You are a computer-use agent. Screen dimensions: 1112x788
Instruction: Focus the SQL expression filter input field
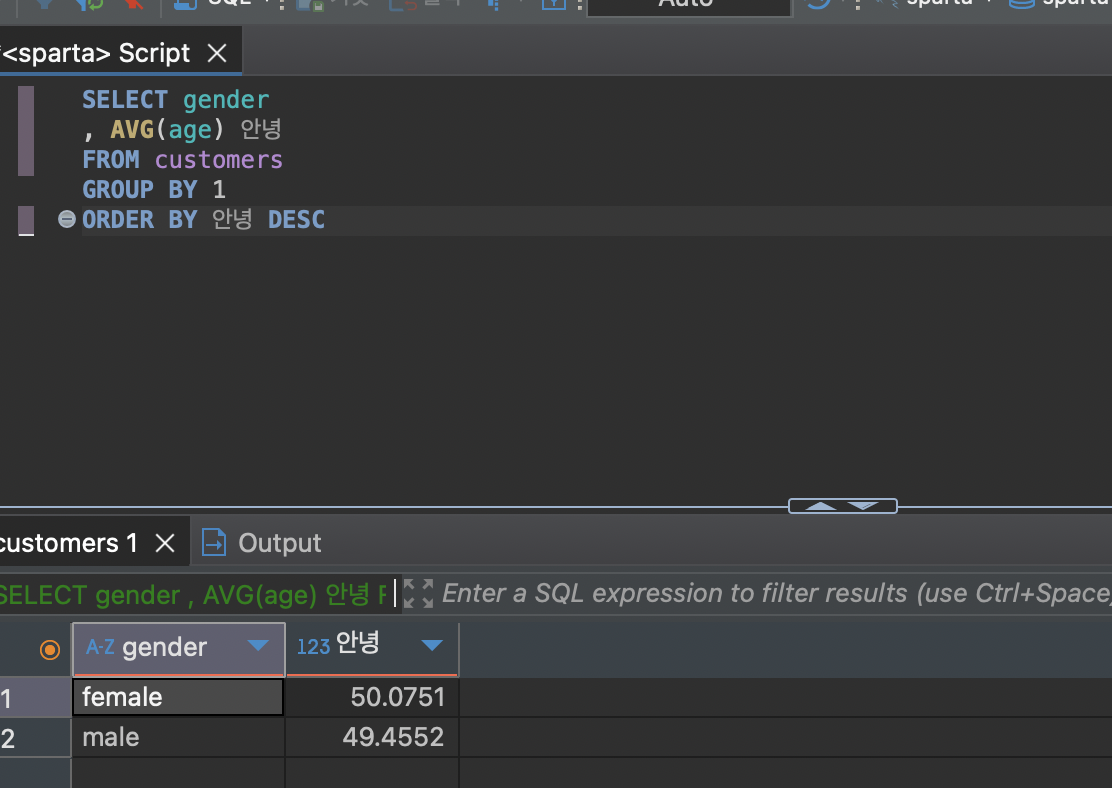(777, 593)
